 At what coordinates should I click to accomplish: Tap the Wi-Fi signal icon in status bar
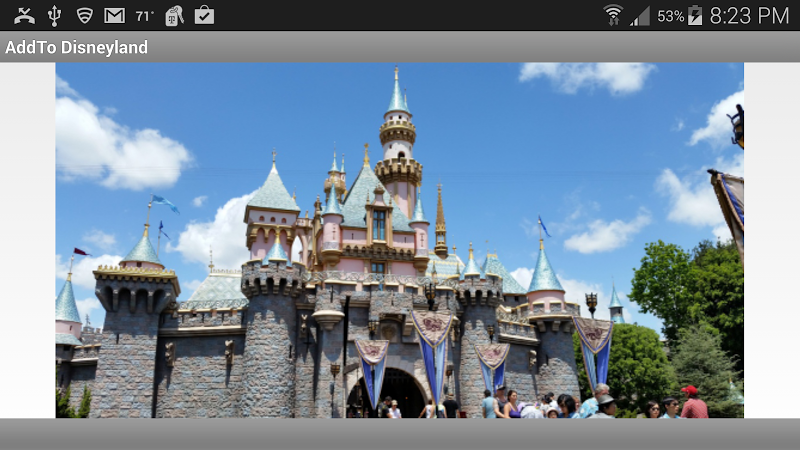(613, 15)
